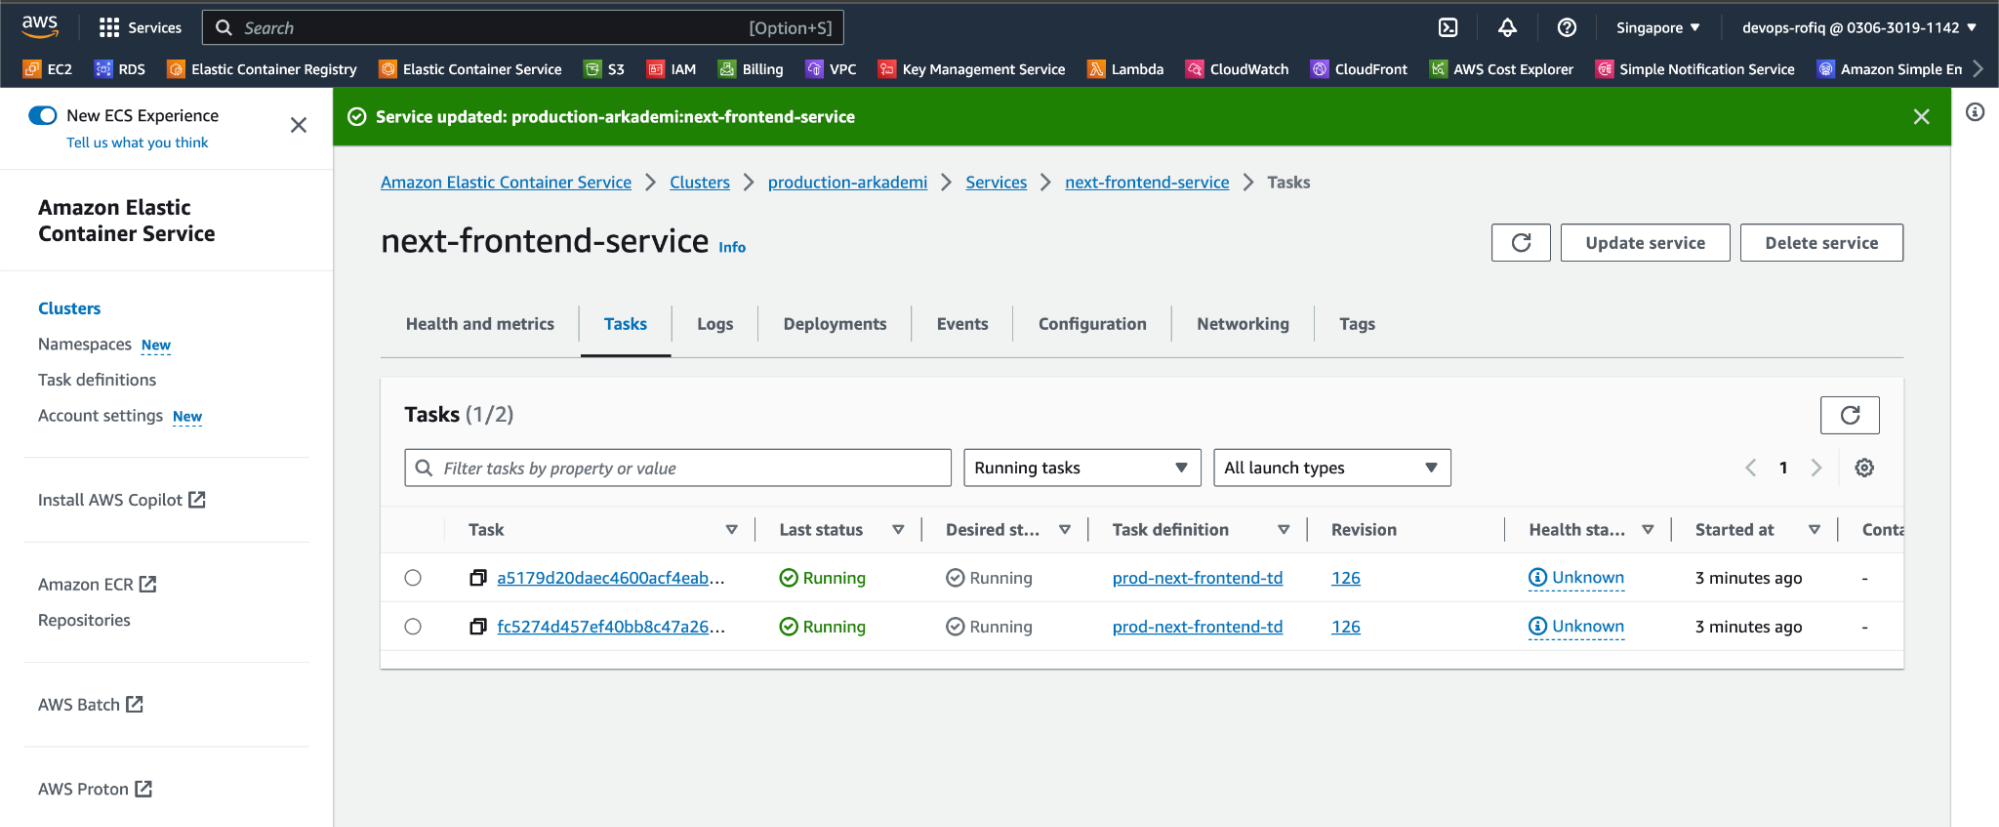Toggle the New ECS Experience switch
Image resolution: width=1999 pixels, height=827 pixels.
click(43, 116)
